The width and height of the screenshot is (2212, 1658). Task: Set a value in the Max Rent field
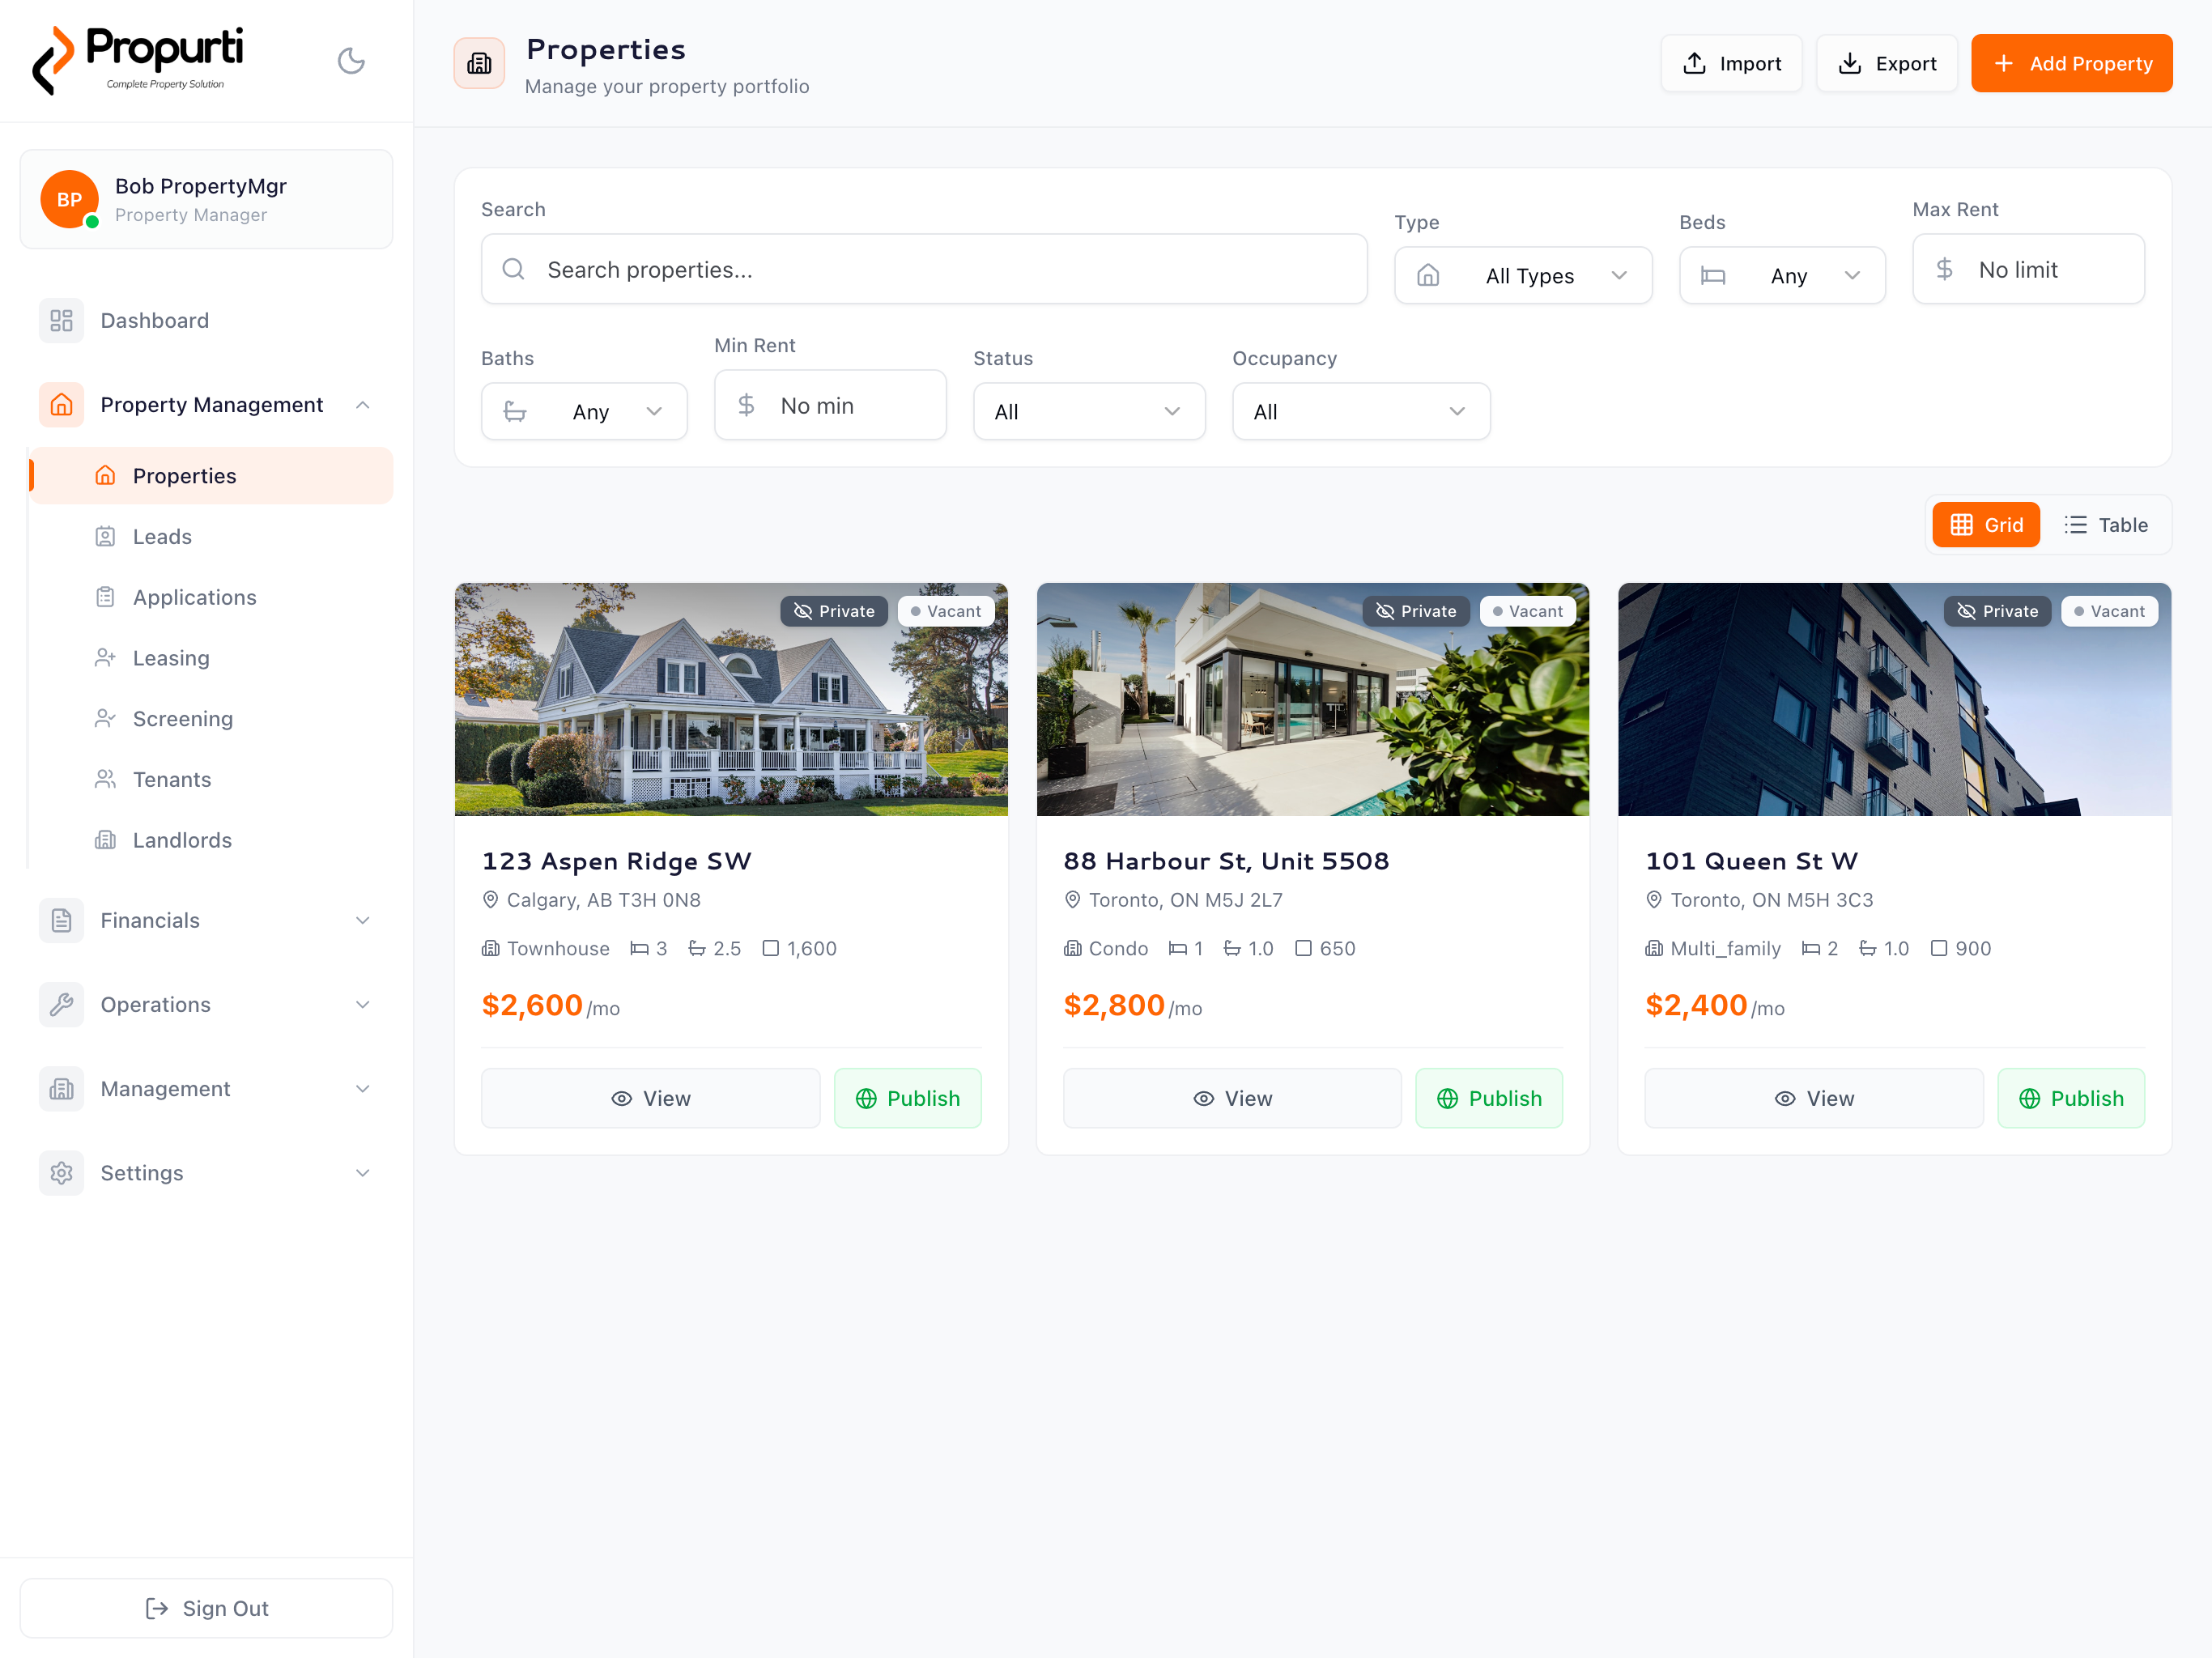pos(2028,269)
